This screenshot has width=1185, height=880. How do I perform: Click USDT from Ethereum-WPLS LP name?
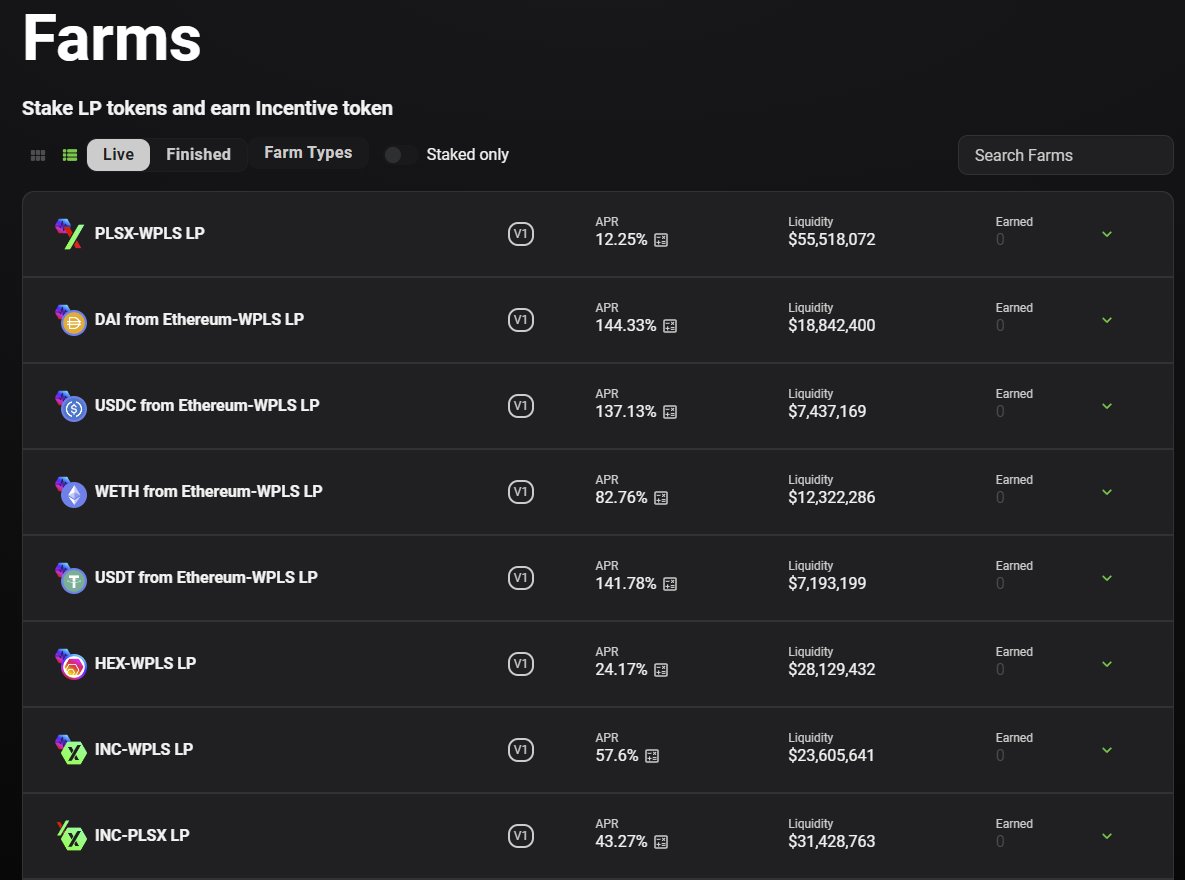pyautogui.click(x=206, y=578)
